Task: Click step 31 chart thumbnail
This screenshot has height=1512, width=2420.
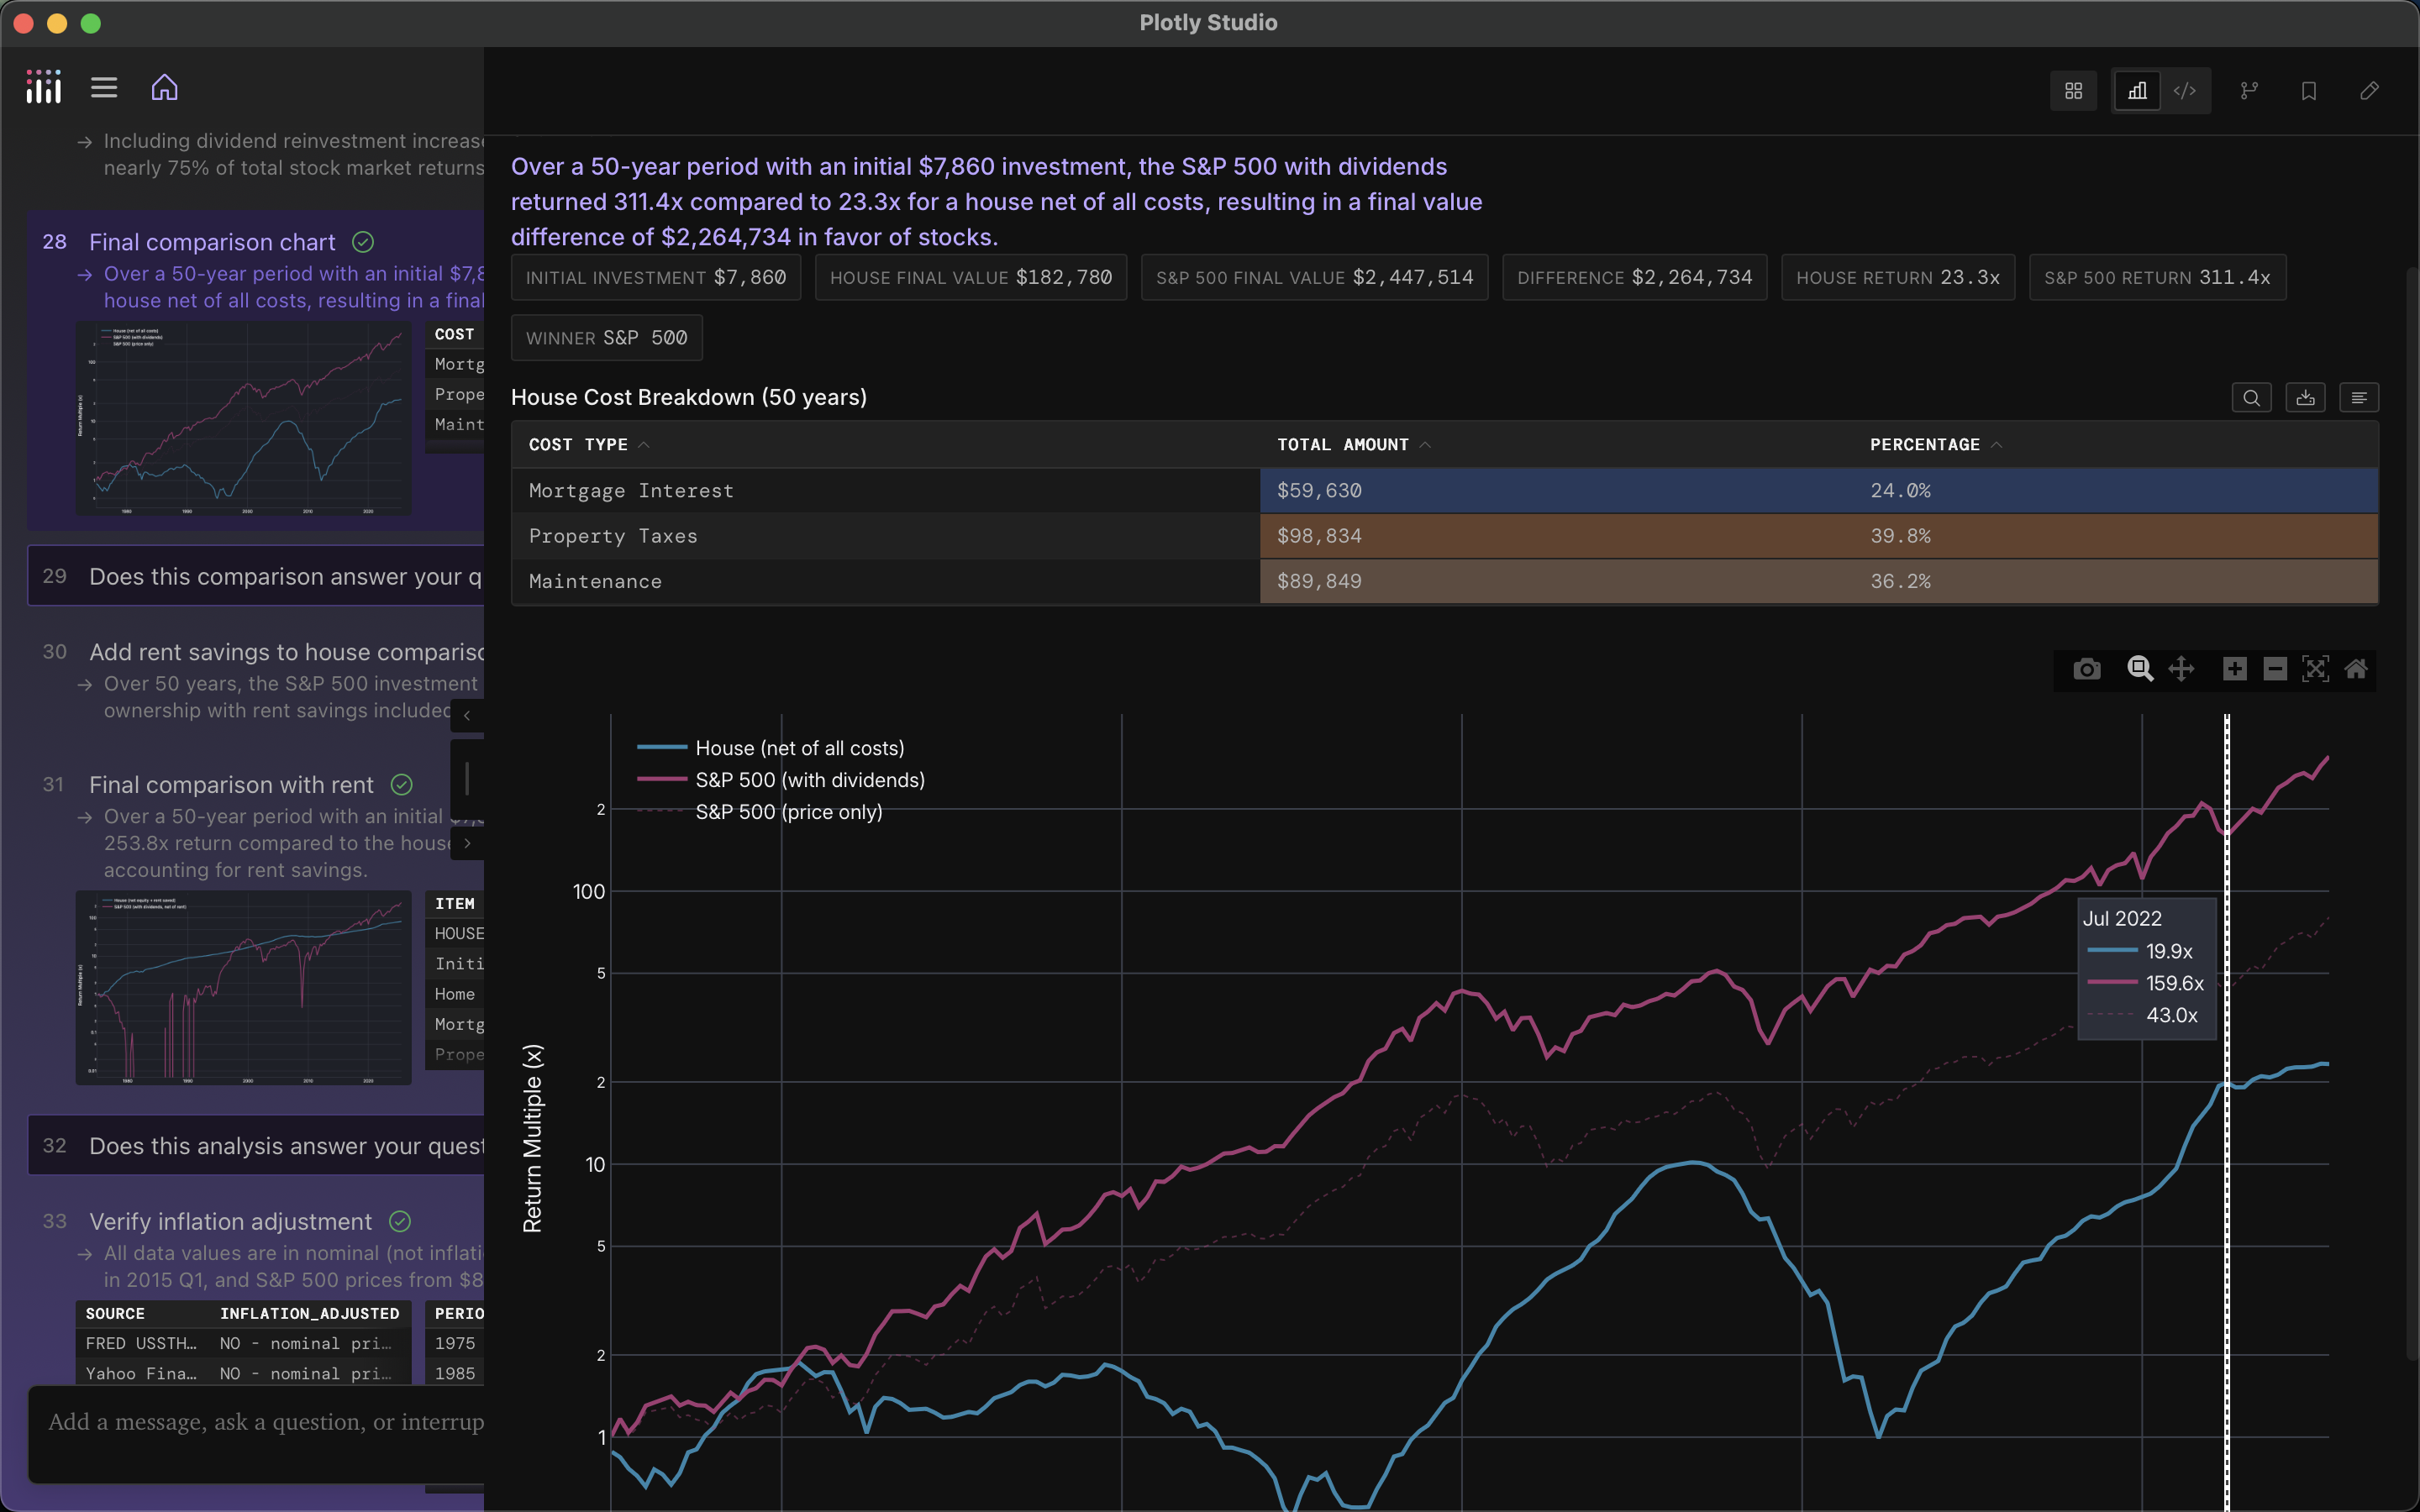Action: 244,988
